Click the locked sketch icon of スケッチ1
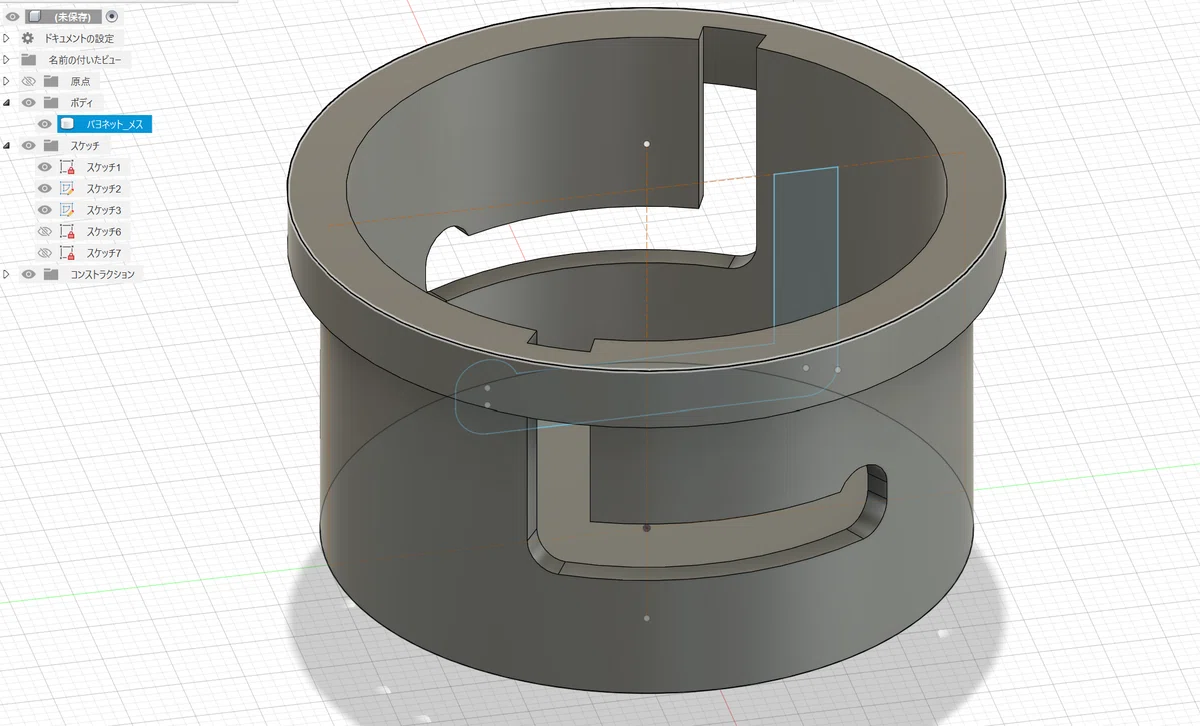 pyautogui.click(x=68, y=167)
